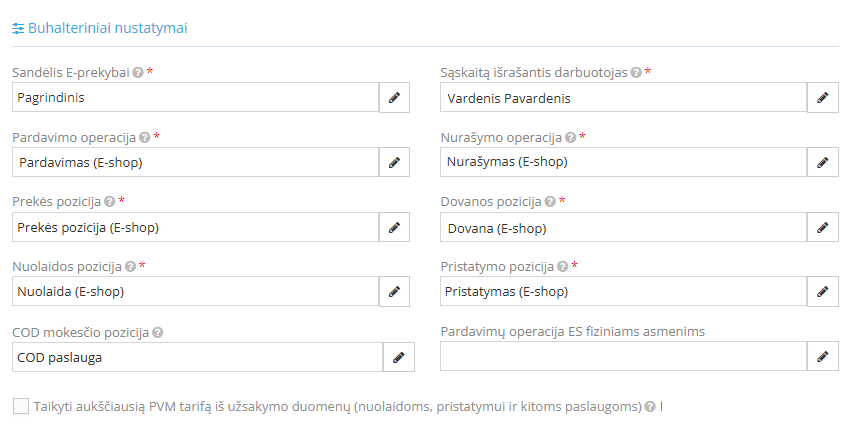Click help icon next to COD mokesčio pozicija
The width and height of the screenshot is (851, 430).
[158, 332]
